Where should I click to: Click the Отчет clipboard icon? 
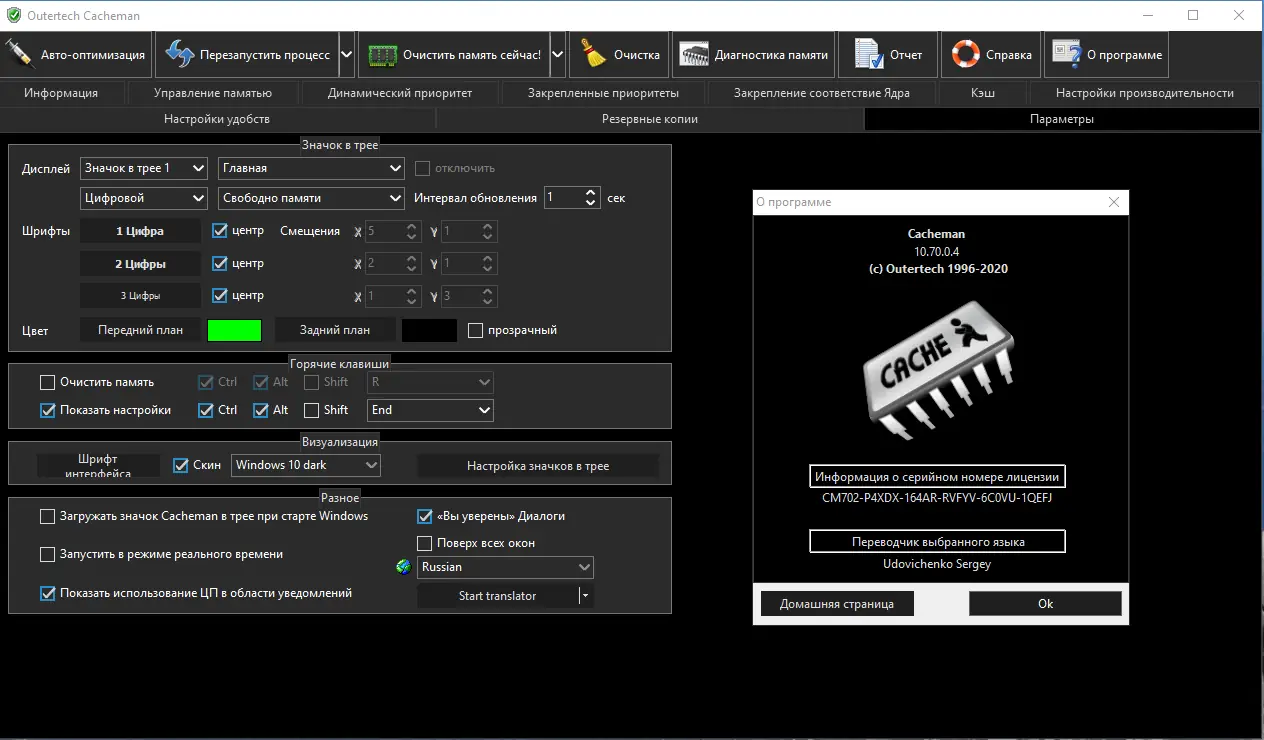click(868, 54)
